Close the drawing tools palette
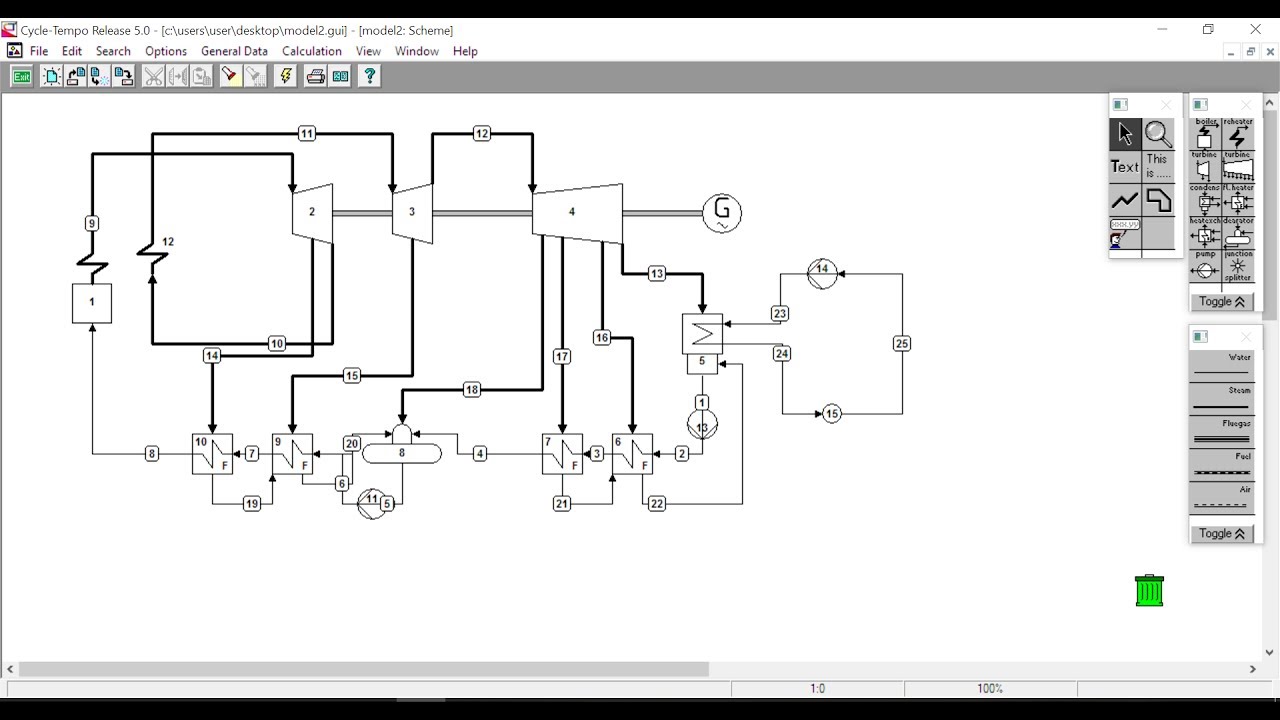The image size is (1280, 720). tap(1166, 105)
